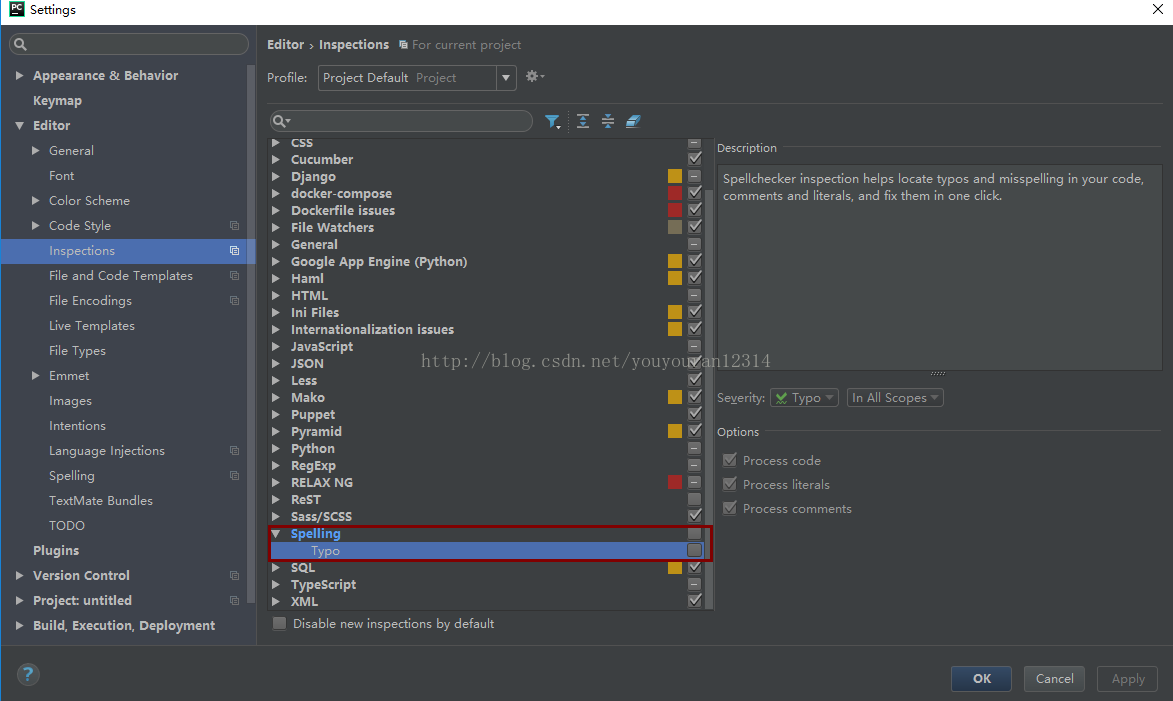Click the project-level icon beside Inspections
The width and height of the screenshot is (1173, 701).
(x=234, y=251)
